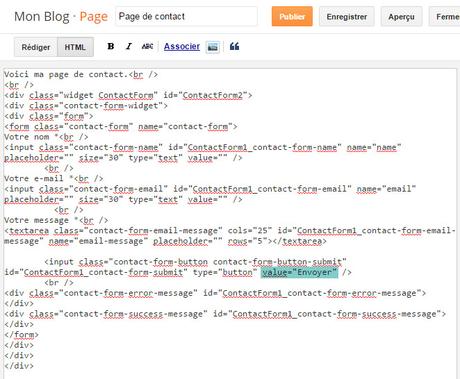Insert blockquote with the quote marks icon
The width and height of the screenshot is (460, 379).
(x=234, y=46)
